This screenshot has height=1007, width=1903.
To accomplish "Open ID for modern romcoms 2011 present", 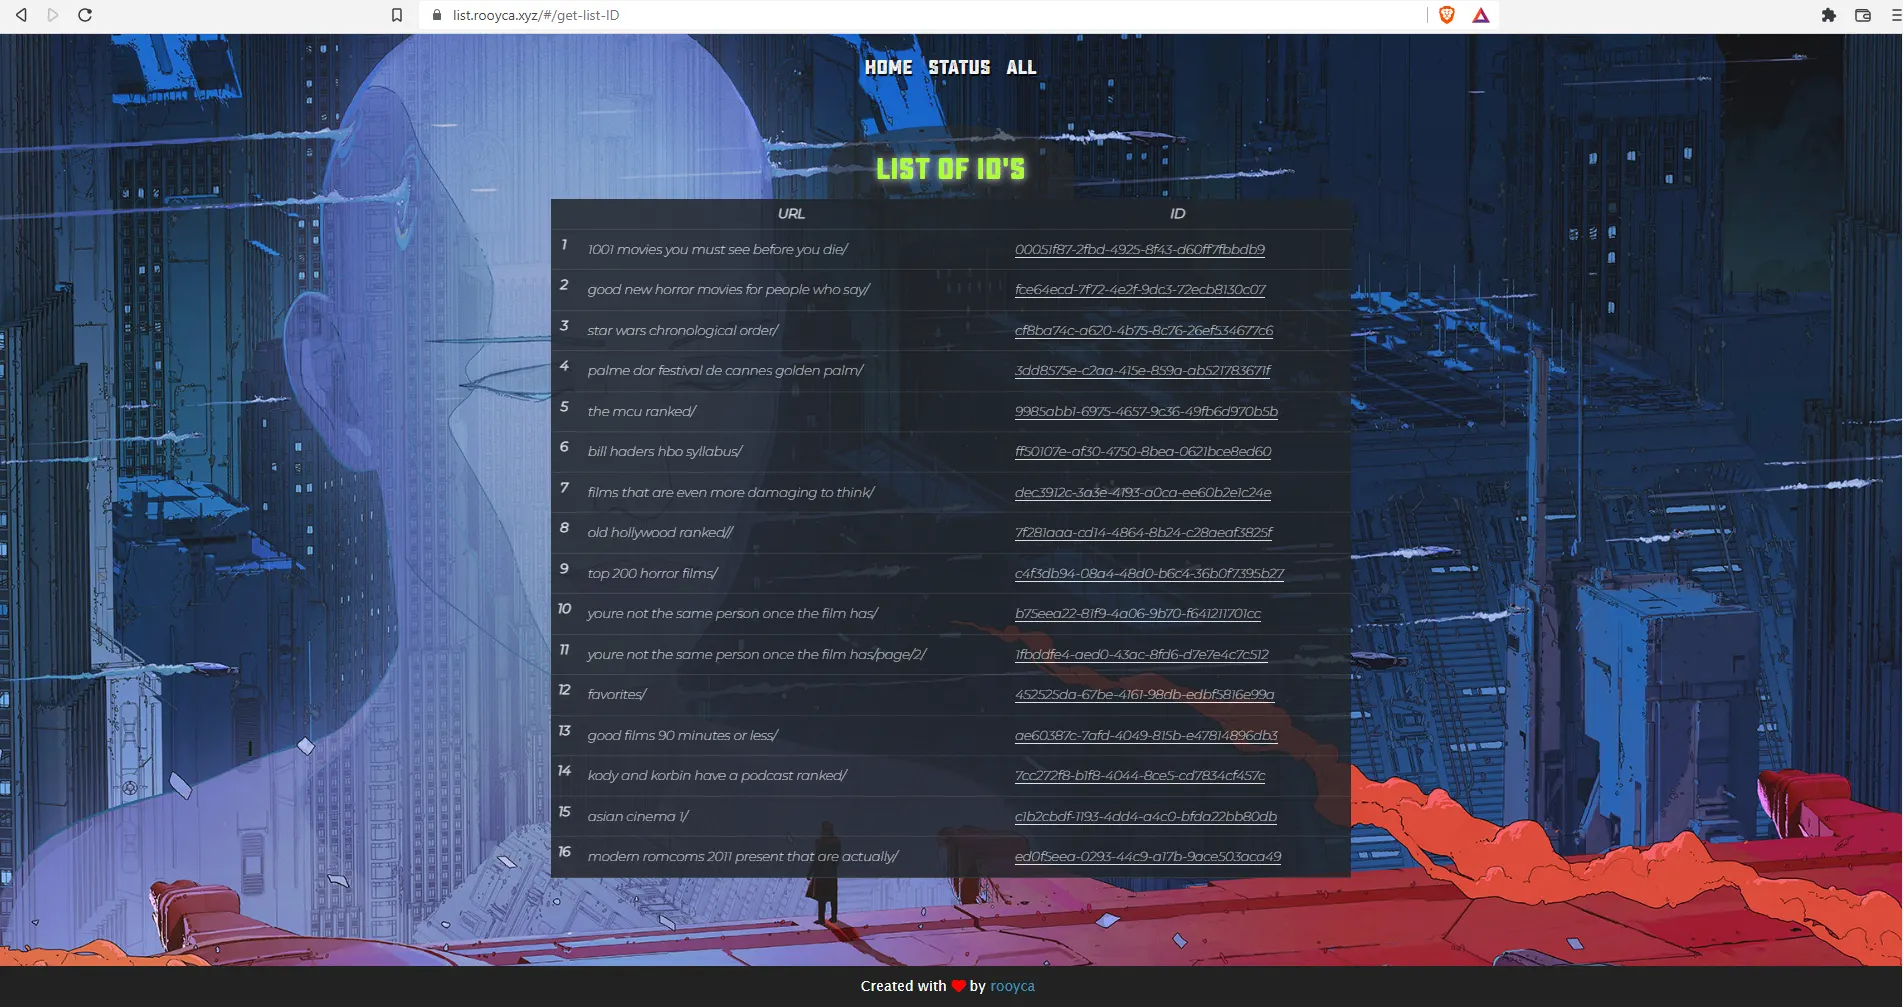I will (x=1148, y=857).
